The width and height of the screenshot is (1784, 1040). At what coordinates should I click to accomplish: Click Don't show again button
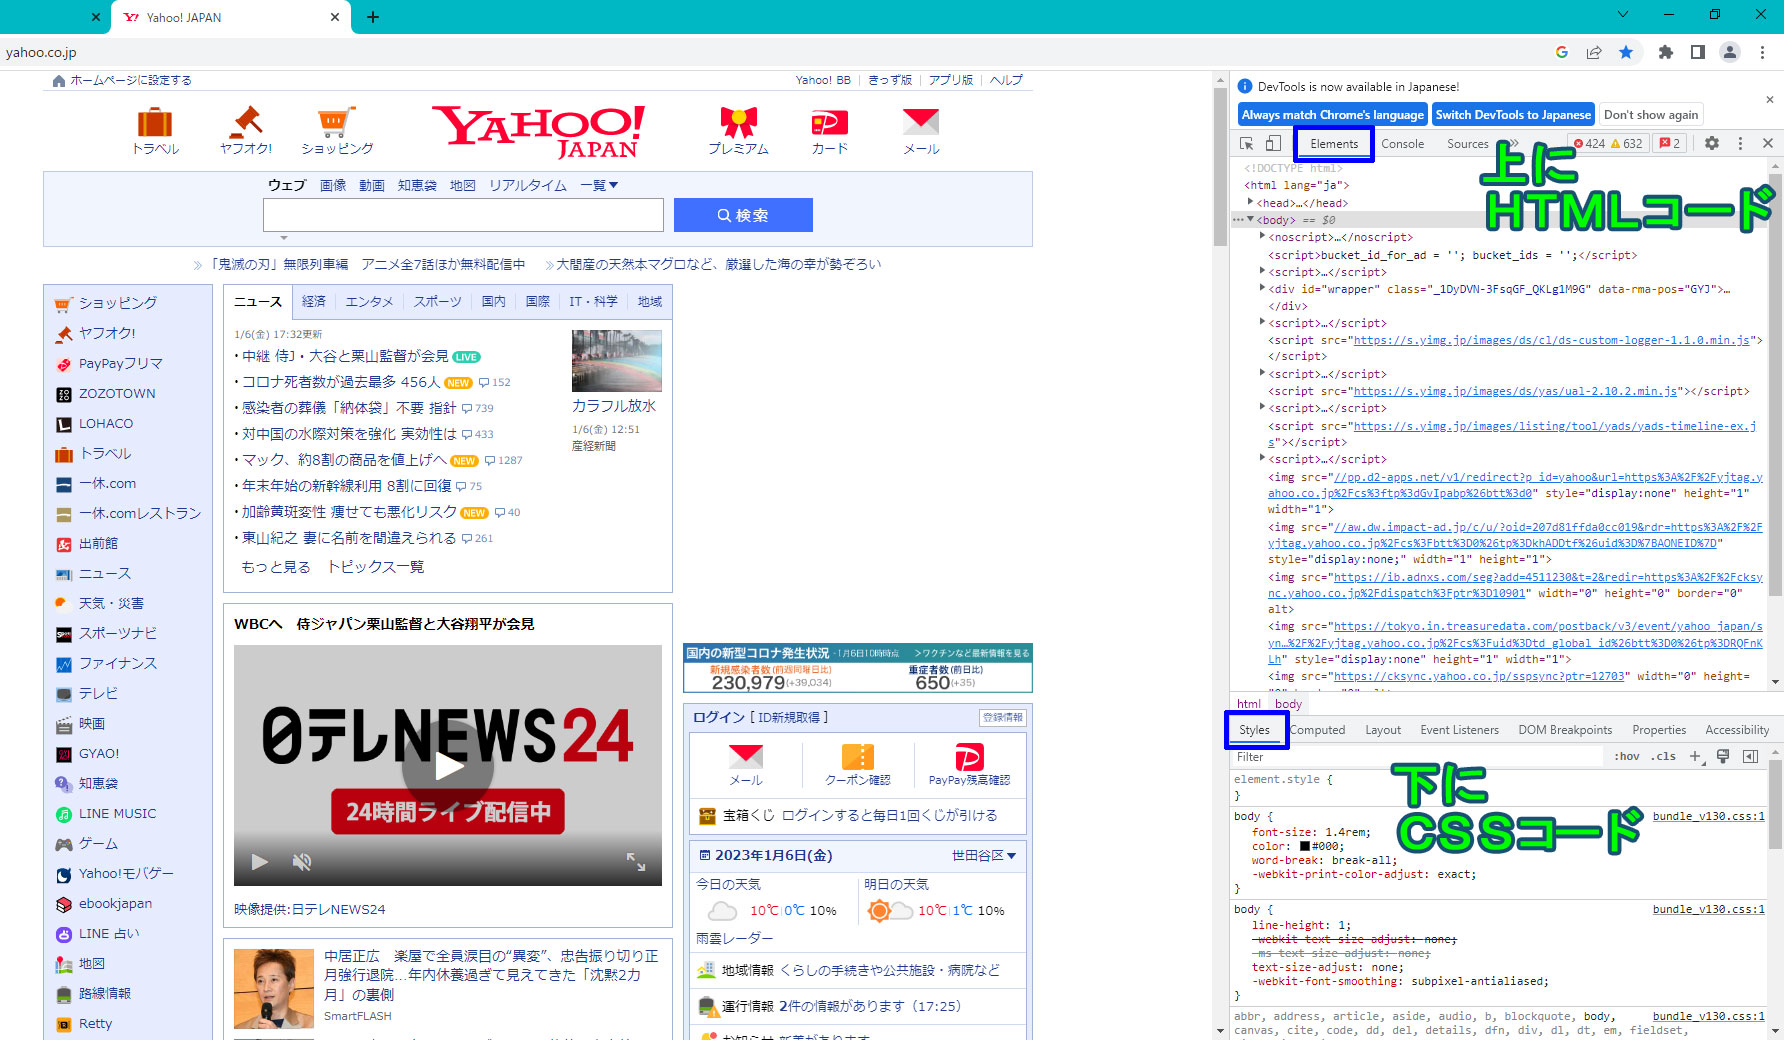[1651, 115]
